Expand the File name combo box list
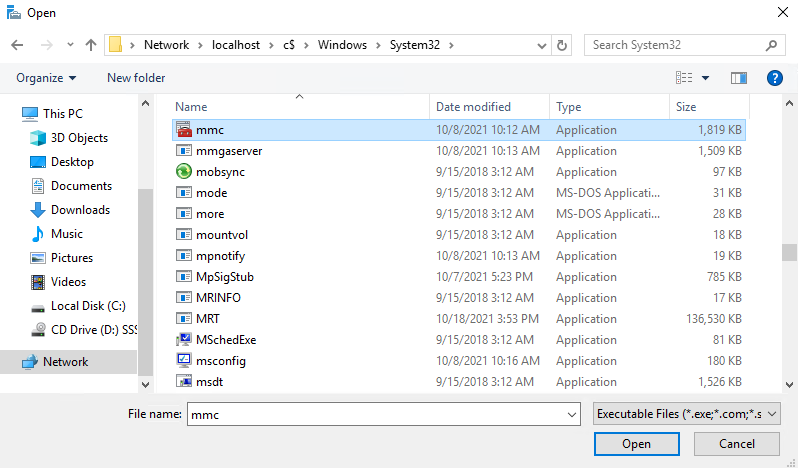The image size is (798, 468). 572,415
